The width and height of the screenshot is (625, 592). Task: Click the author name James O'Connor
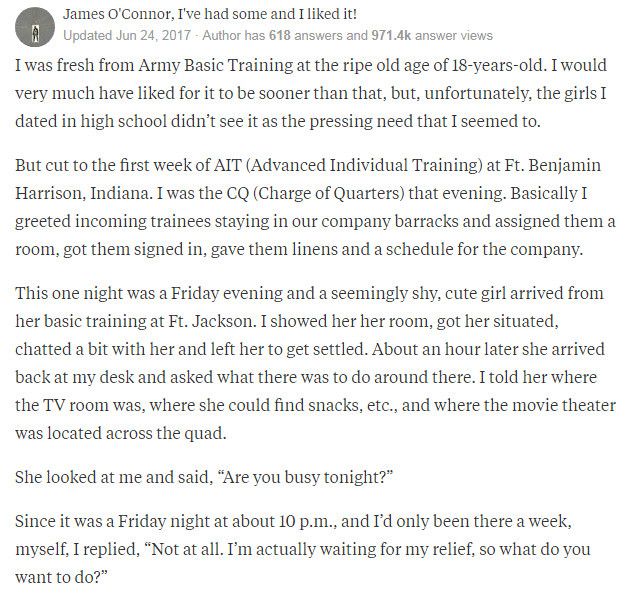pos(118,14)
